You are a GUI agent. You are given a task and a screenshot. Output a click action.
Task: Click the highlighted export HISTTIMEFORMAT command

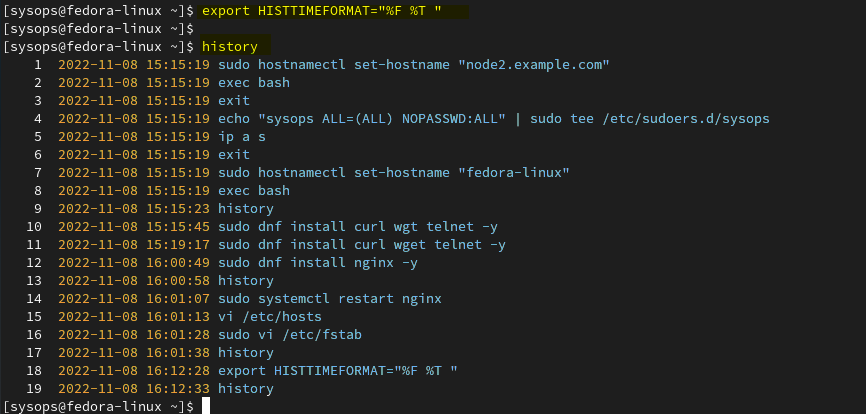point(322,10)
